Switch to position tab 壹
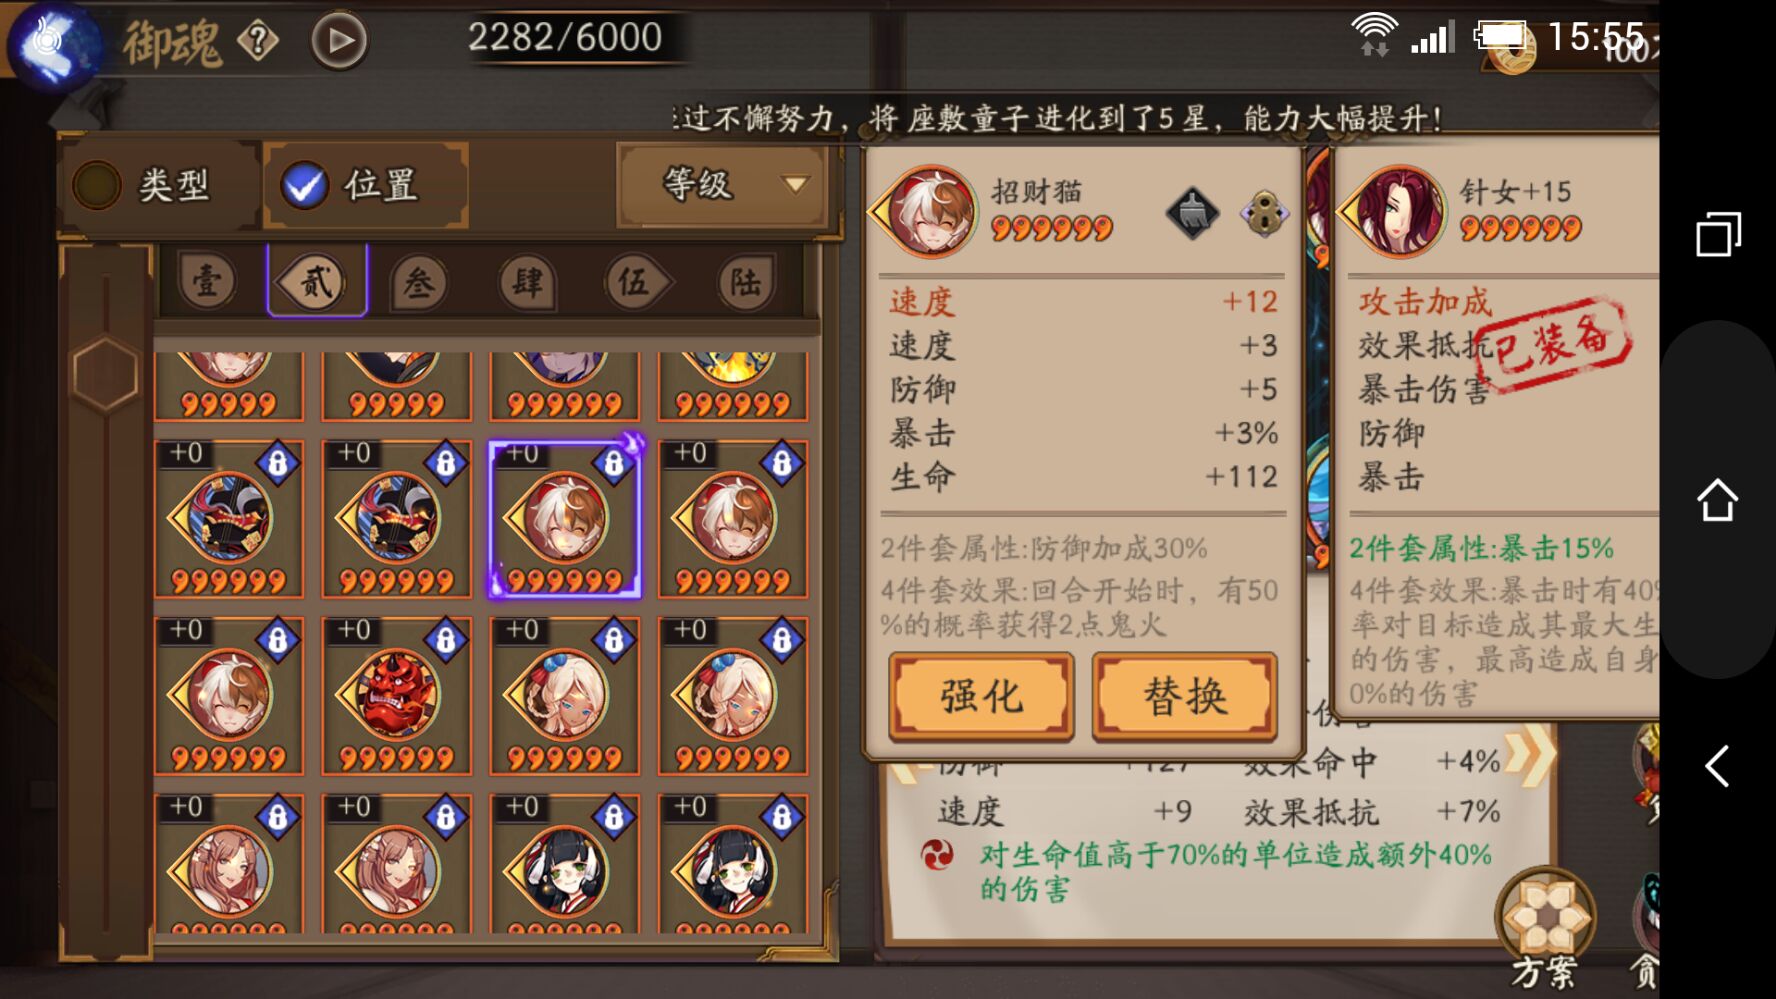This screenshot has height=999, width=1776. click(x=208, y=282)
